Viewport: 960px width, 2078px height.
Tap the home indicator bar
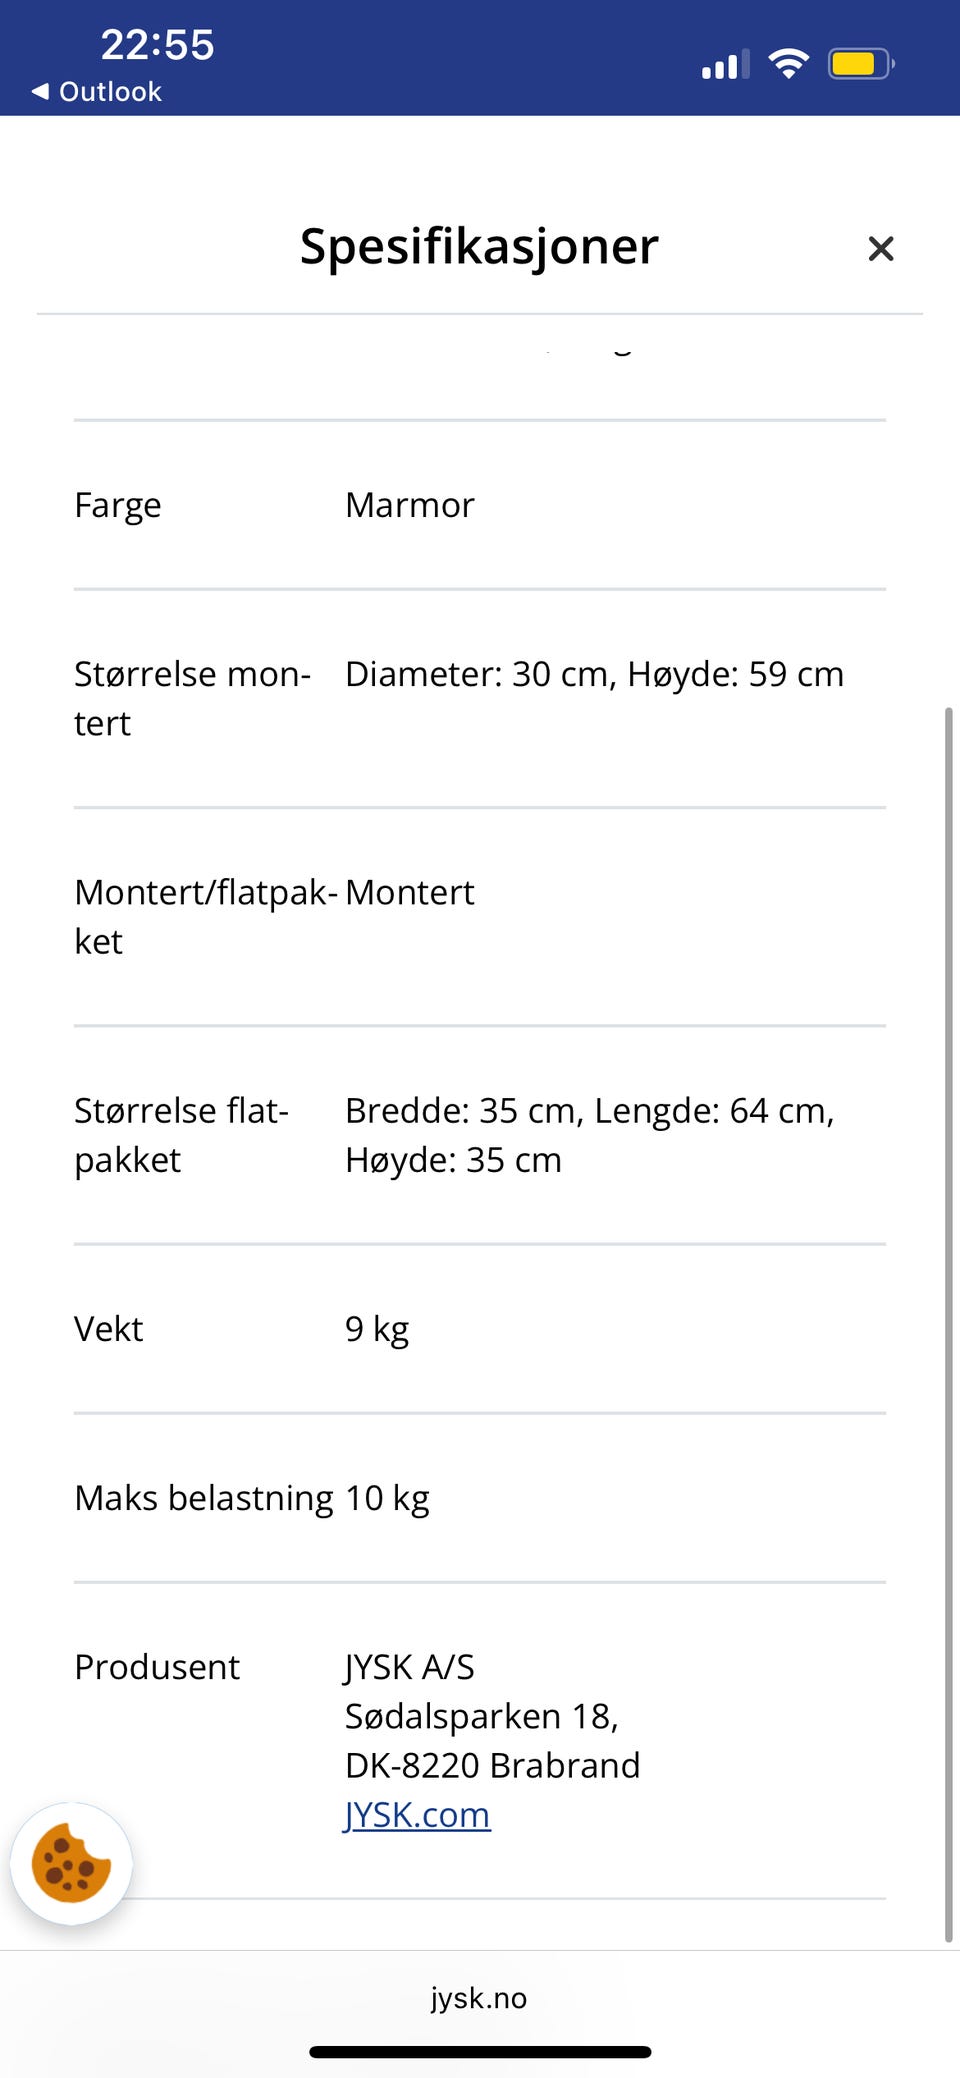(480, 2052)
